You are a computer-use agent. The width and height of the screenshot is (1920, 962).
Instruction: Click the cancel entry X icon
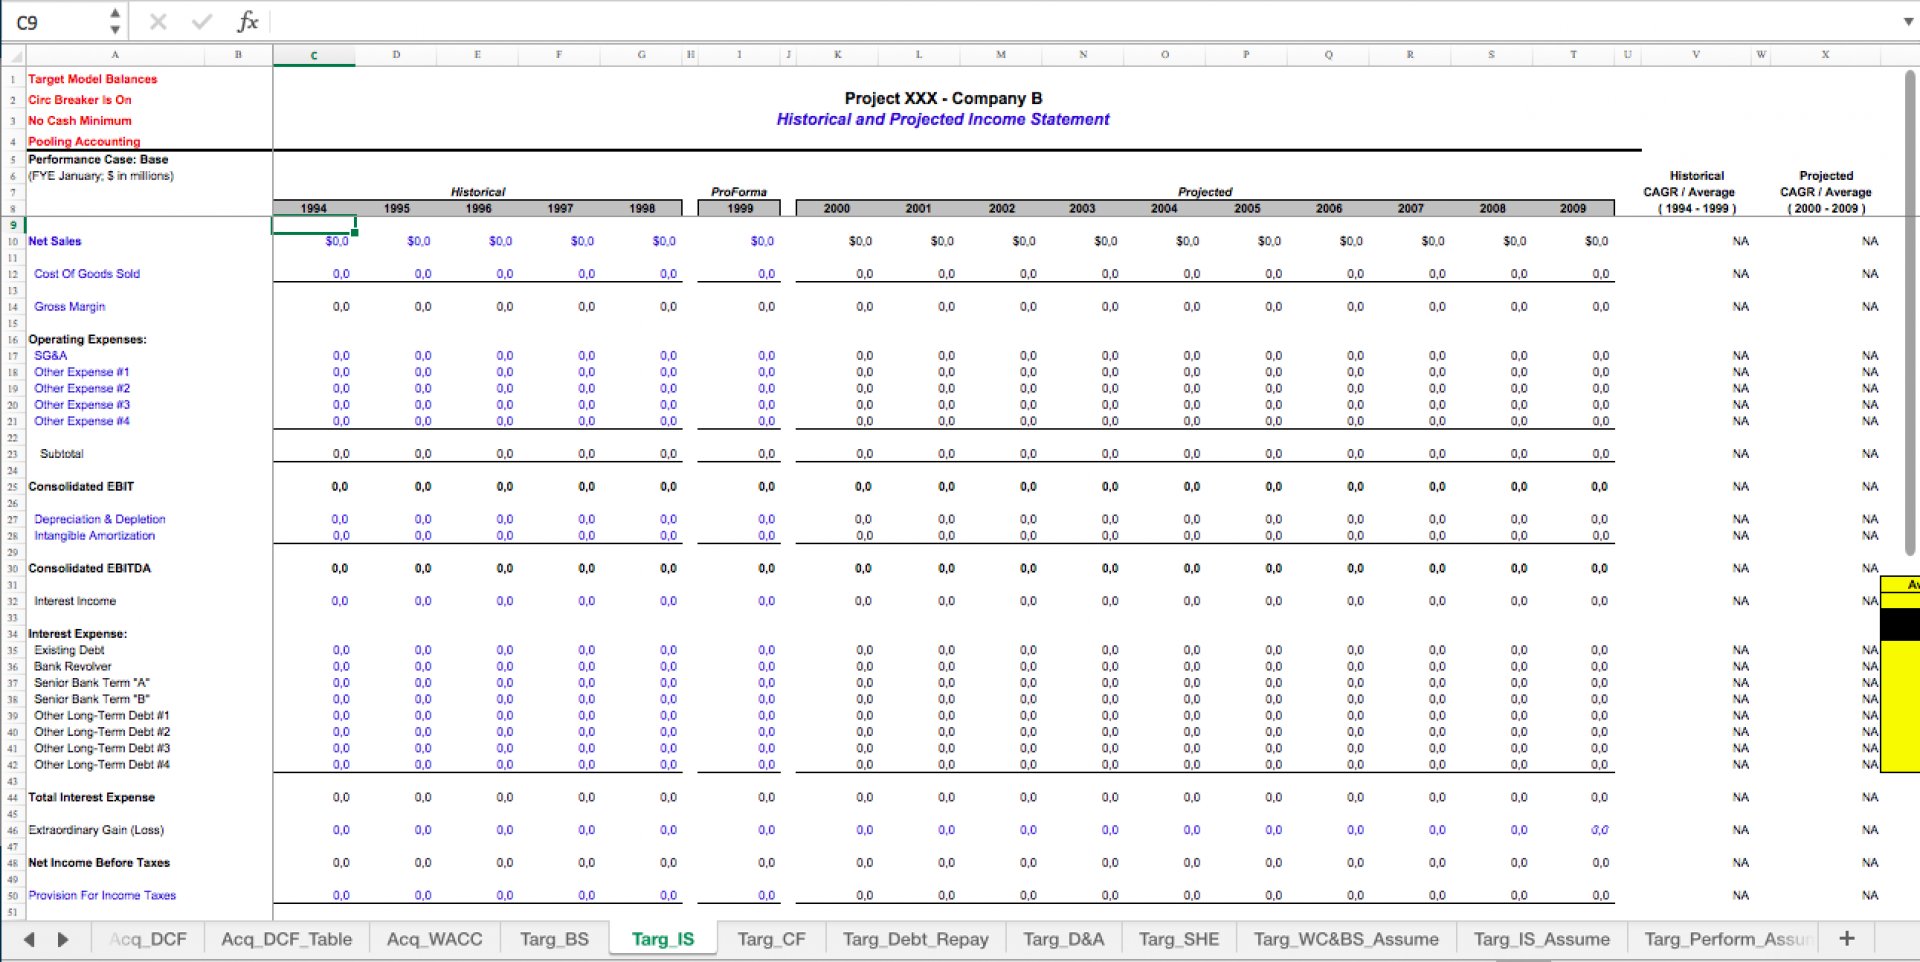[158, 22]
